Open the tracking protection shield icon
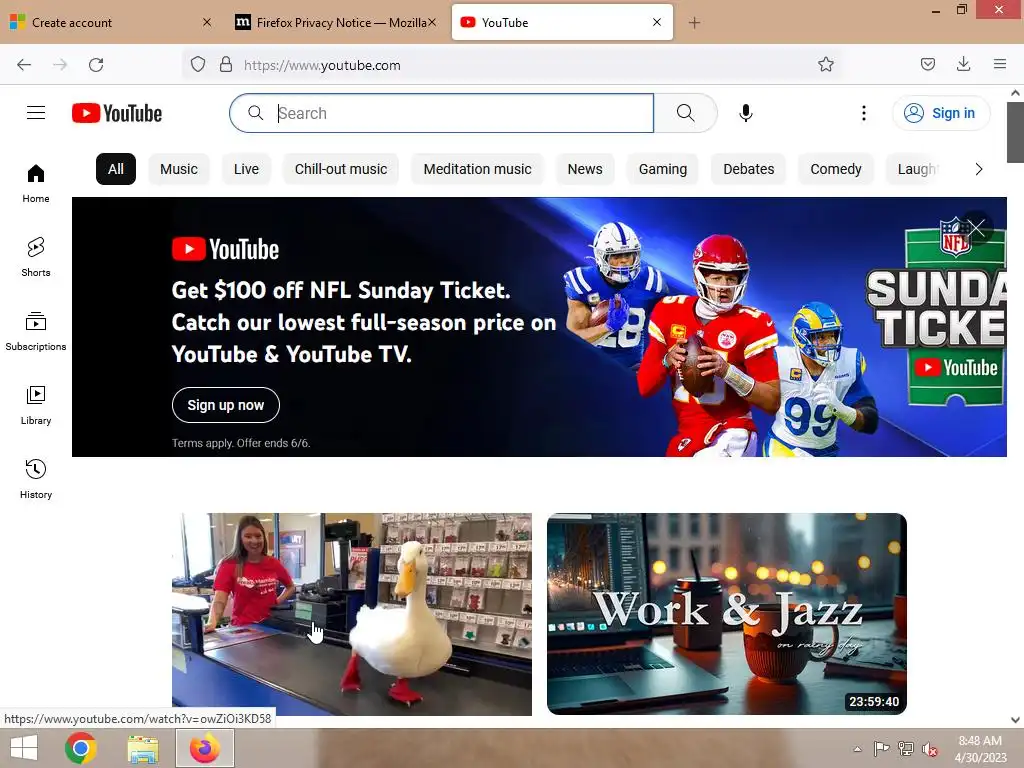 point(198,64)
